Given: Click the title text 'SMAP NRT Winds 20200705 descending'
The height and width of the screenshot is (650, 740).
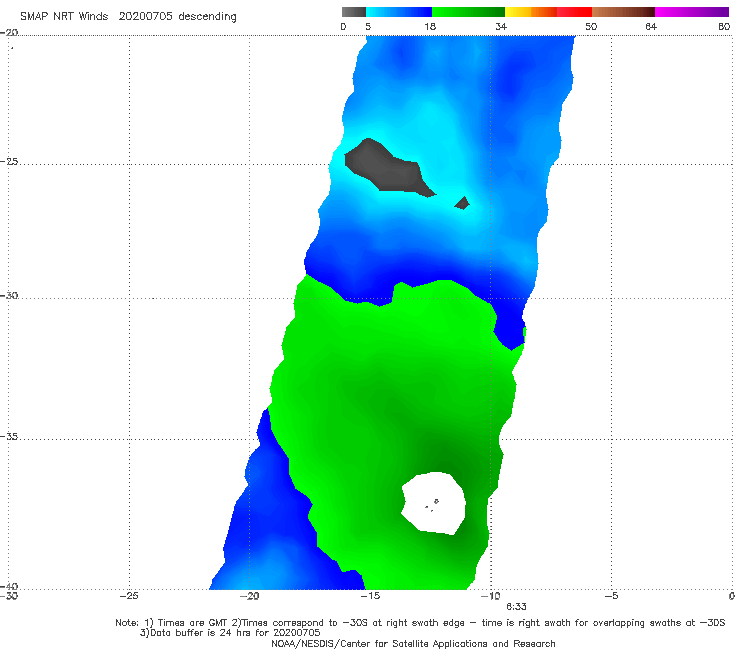Looking at the screenshot, I should 128,17.
